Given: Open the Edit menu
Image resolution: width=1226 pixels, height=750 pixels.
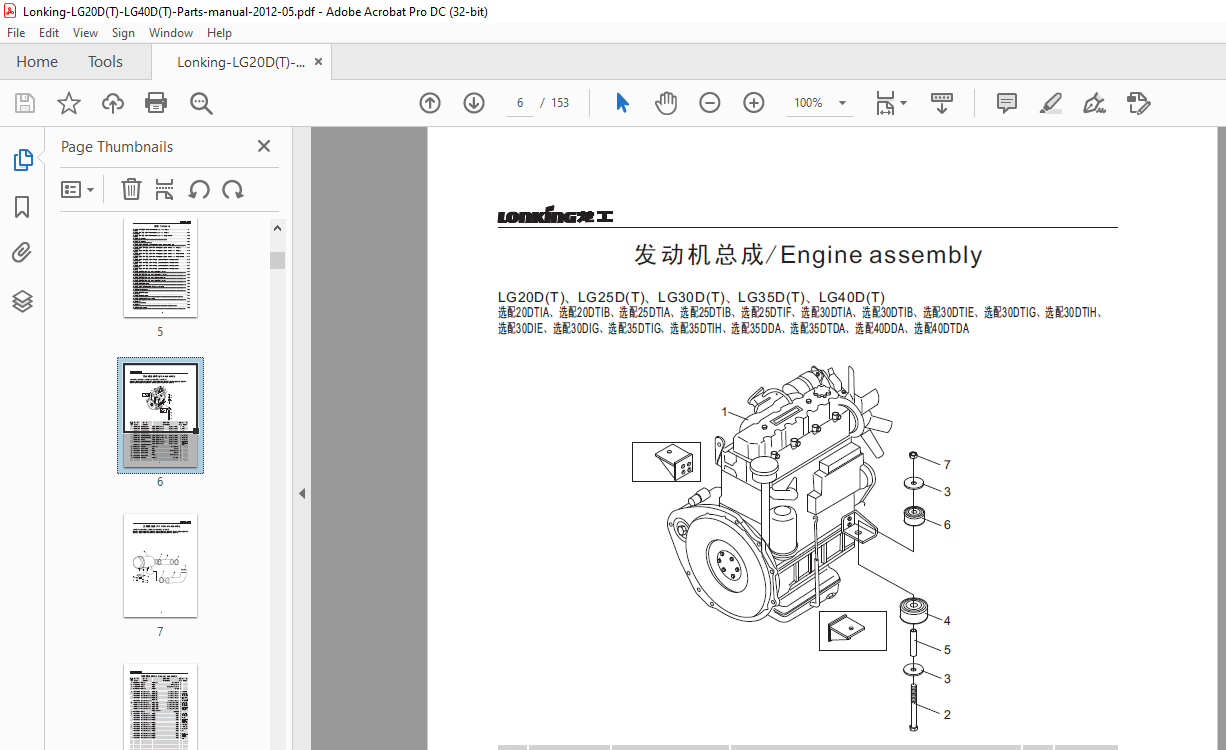Looking at the screenshot, I should [x=49, y=33].
